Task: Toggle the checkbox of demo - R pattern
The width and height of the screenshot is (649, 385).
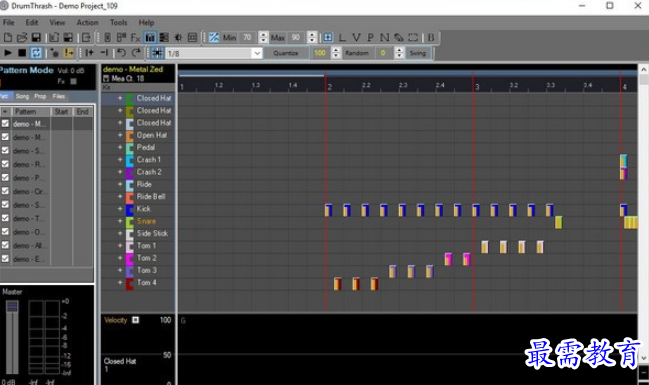Action: pyautogui.click(x=5, y=164)
